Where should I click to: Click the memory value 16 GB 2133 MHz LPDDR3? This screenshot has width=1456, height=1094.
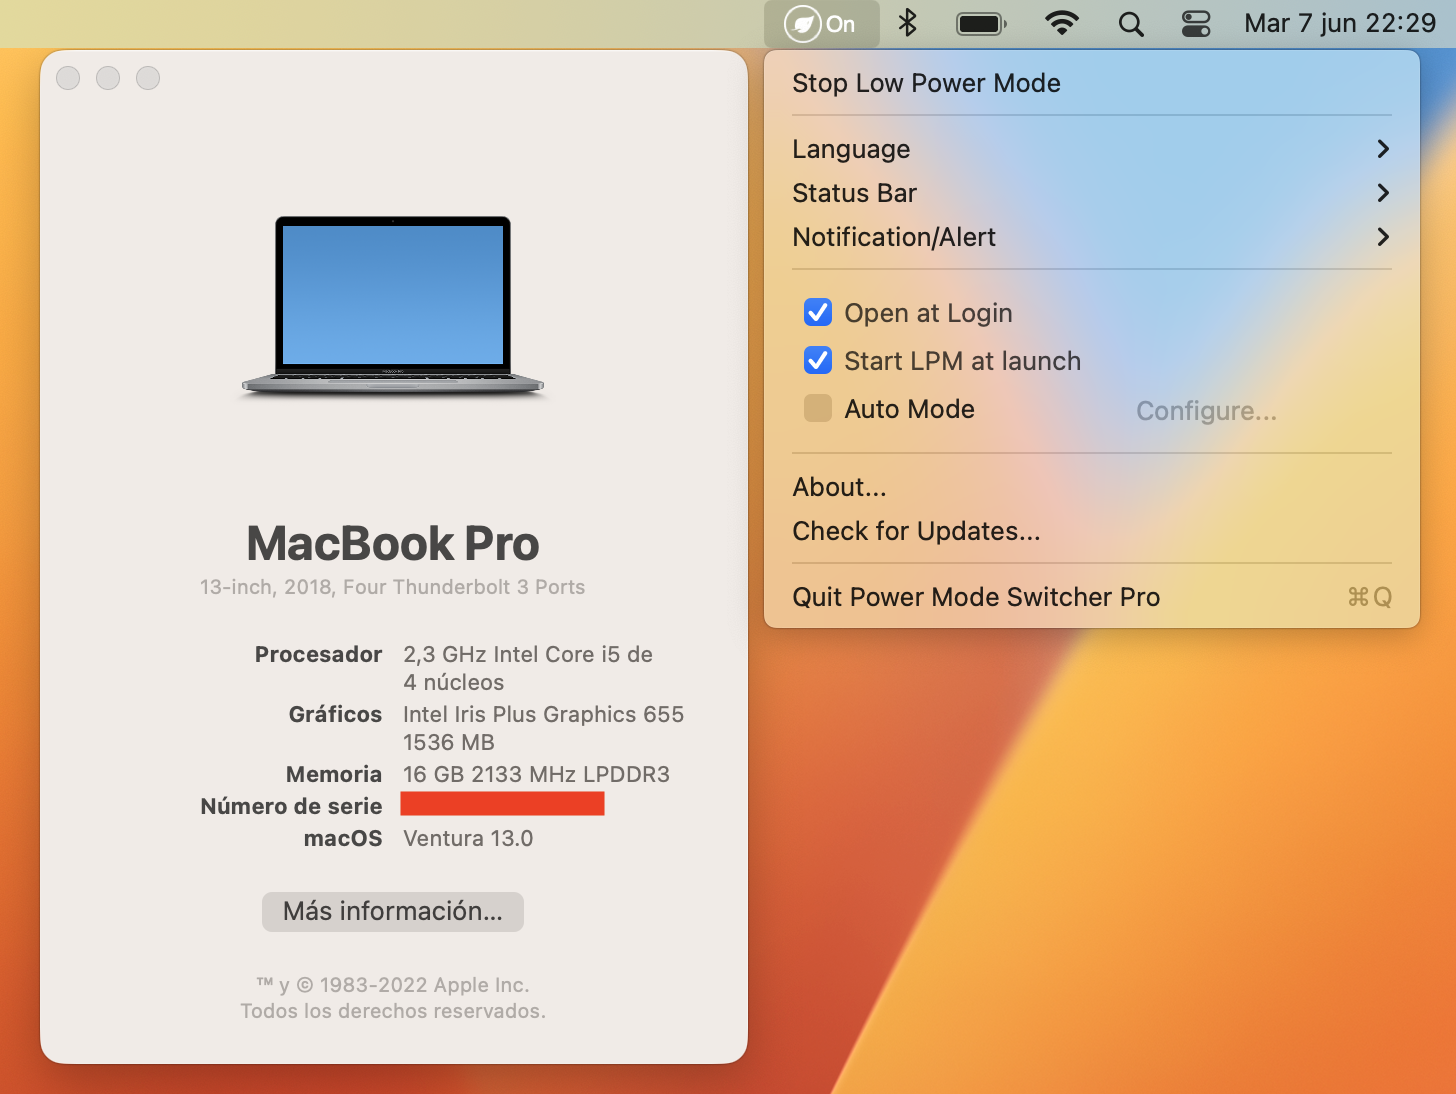[536, 774]
